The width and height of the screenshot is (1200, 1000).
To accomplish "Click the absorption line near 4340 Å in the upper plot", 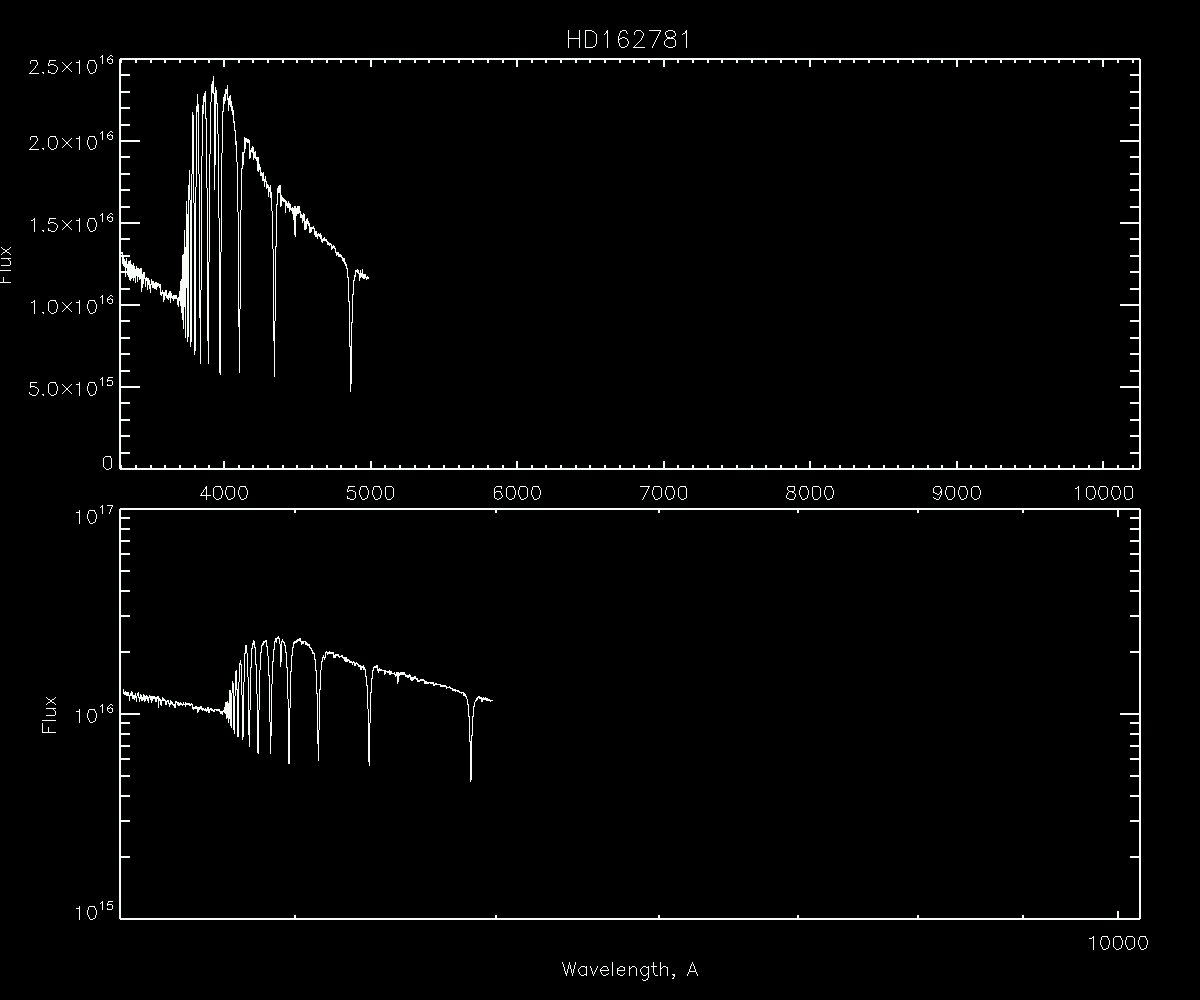I will [274, 285].
